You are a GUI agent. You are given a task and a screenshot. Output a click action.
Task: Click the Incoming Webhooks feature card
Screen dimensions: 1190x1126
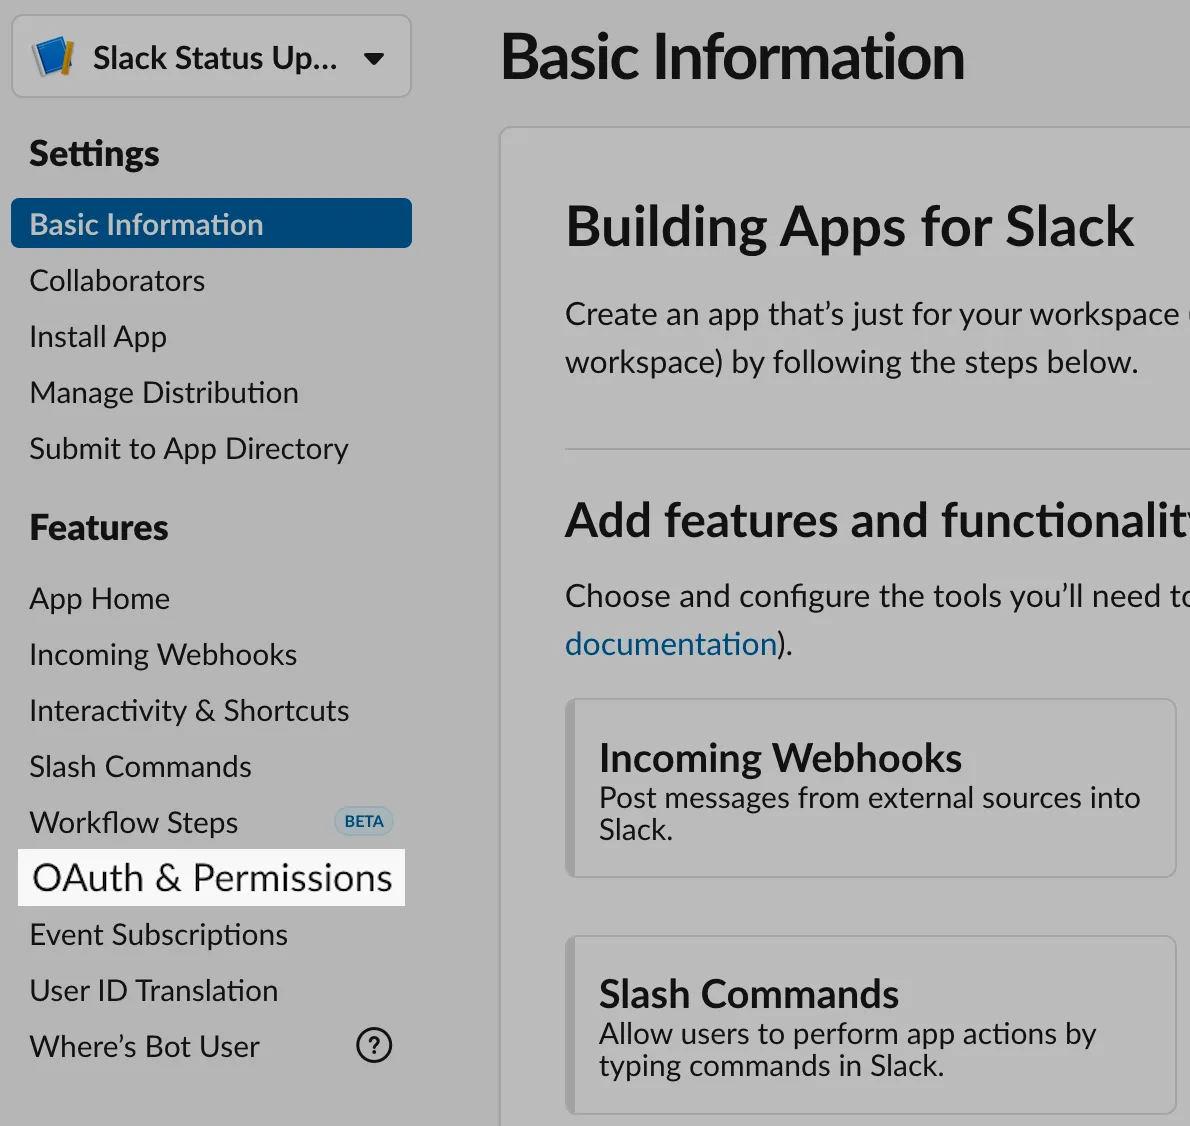coord(871,789)
